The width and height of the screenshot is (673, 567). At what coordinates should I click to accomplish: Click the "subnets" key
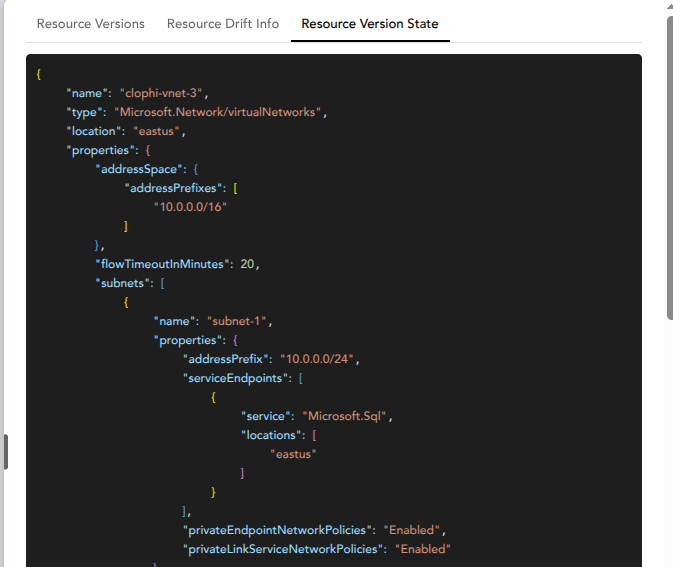click(x=122, y=283)
